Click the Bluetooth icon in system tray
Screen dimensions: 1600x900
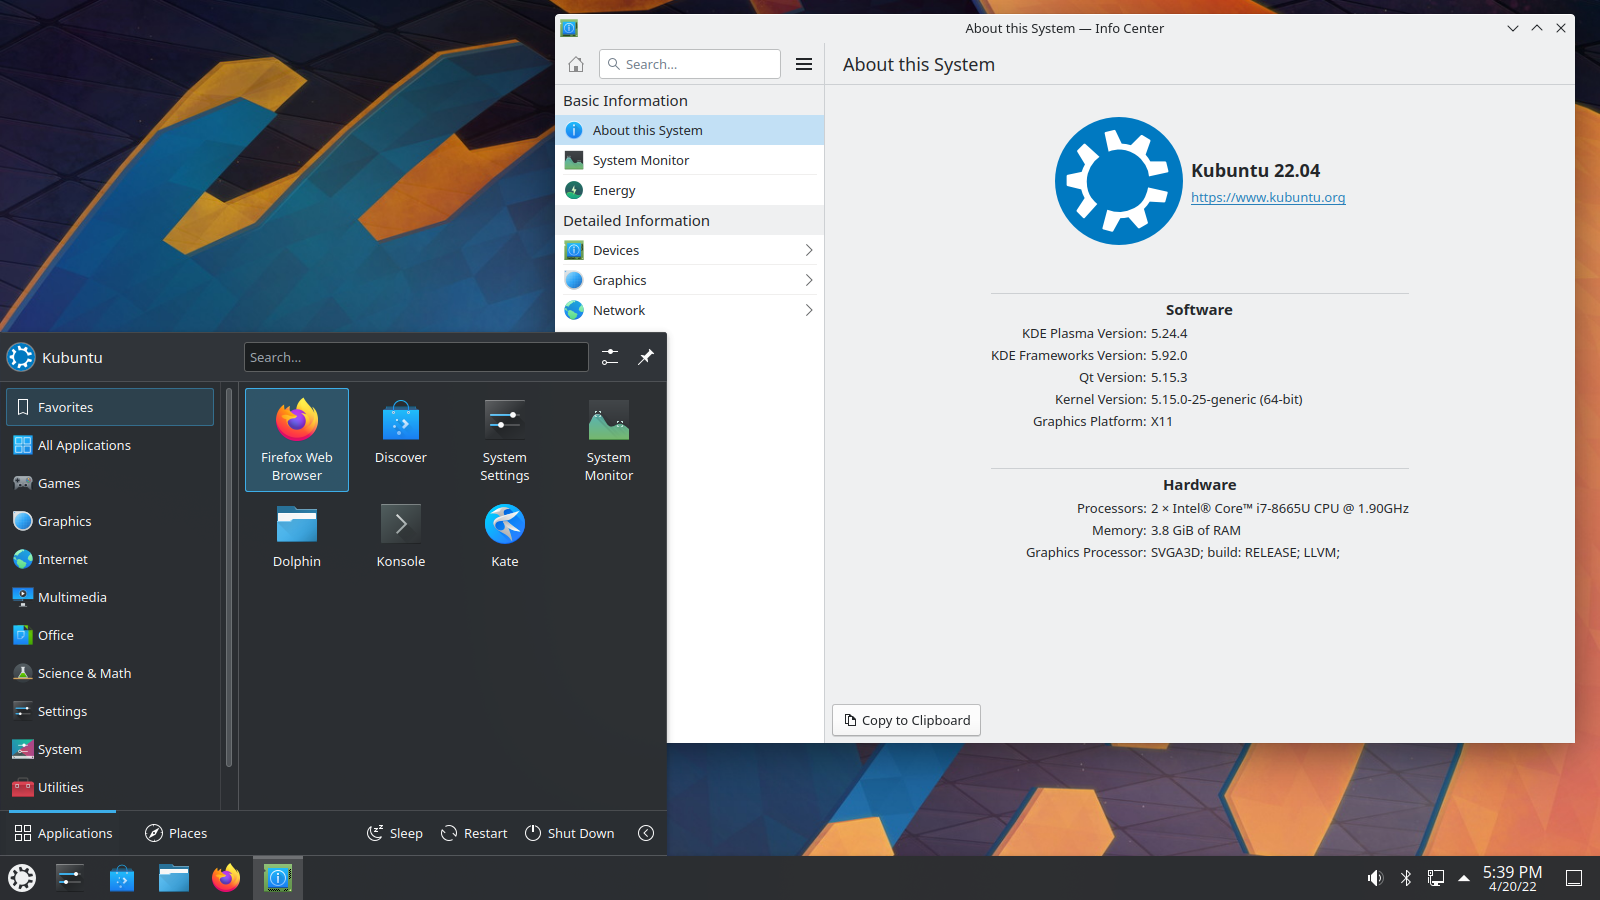pos(1406,877)
